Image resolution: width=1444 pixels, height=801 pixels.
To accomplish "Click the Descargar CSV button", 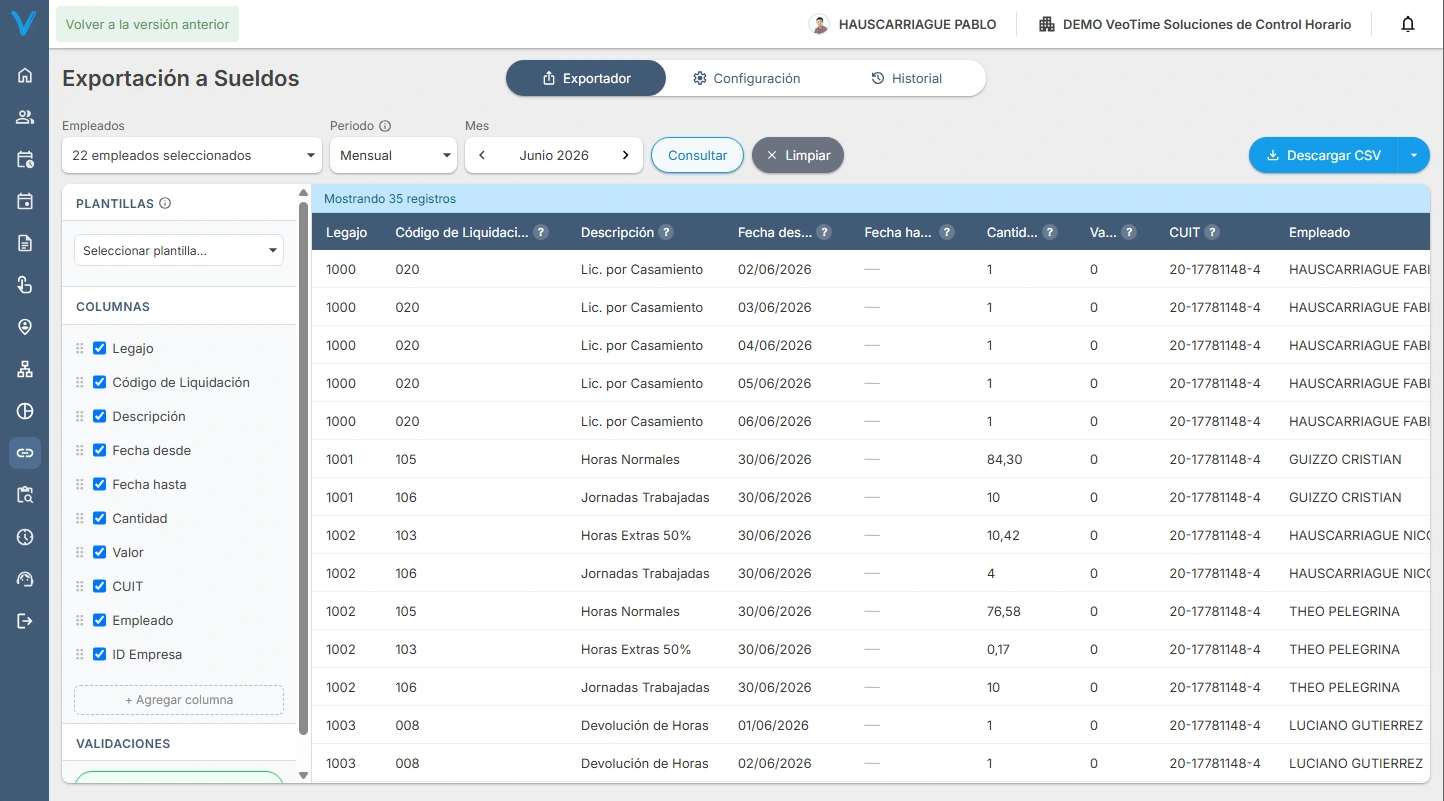I will pos(1323,155).
